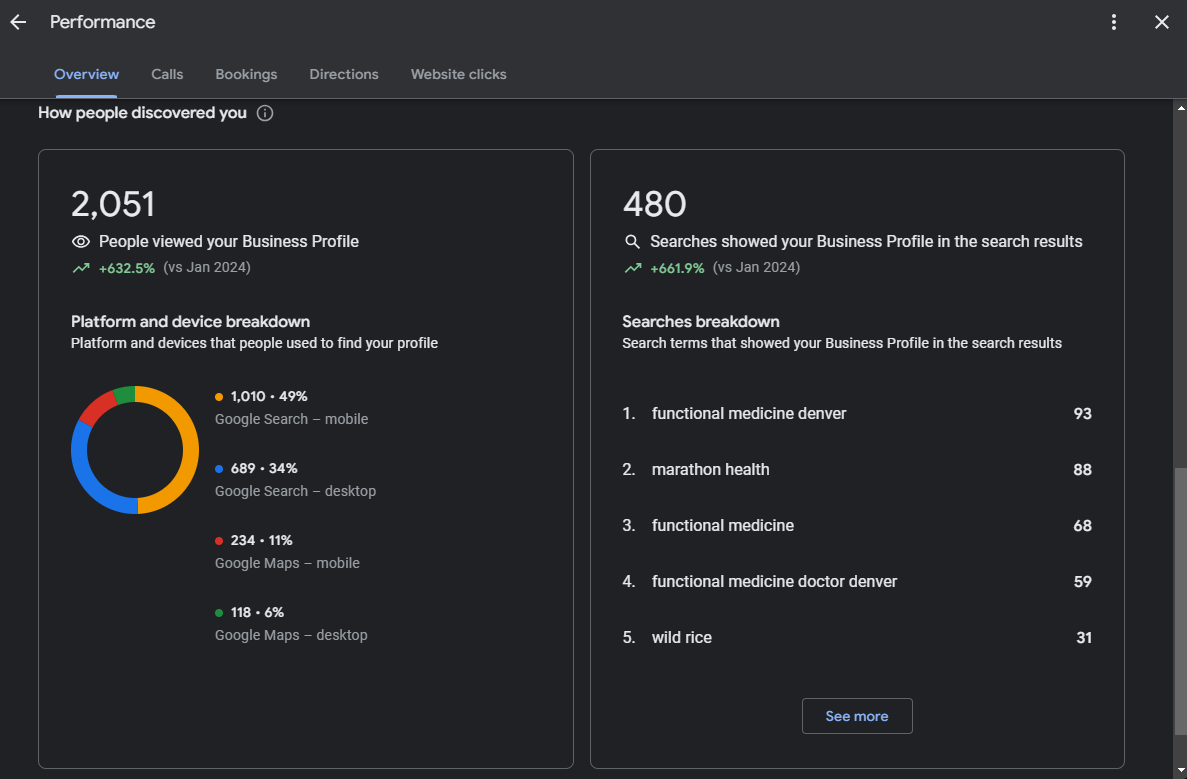Open the Directions tab

tap(344, 74)
